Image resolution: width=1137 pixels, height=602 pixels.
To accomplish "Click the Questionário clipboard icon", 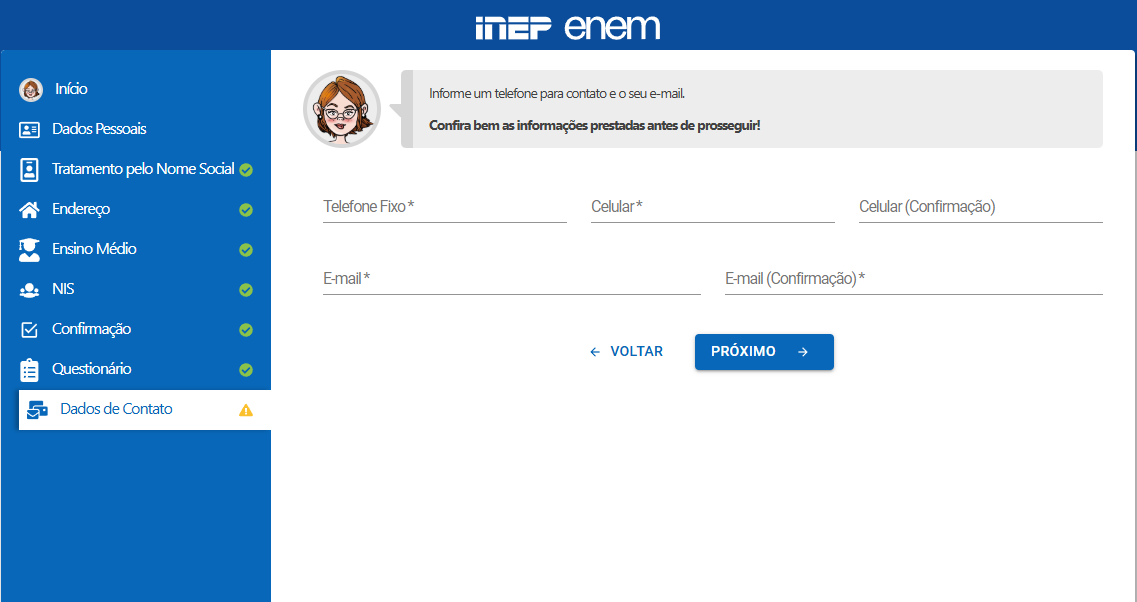I will coord(30,370).
